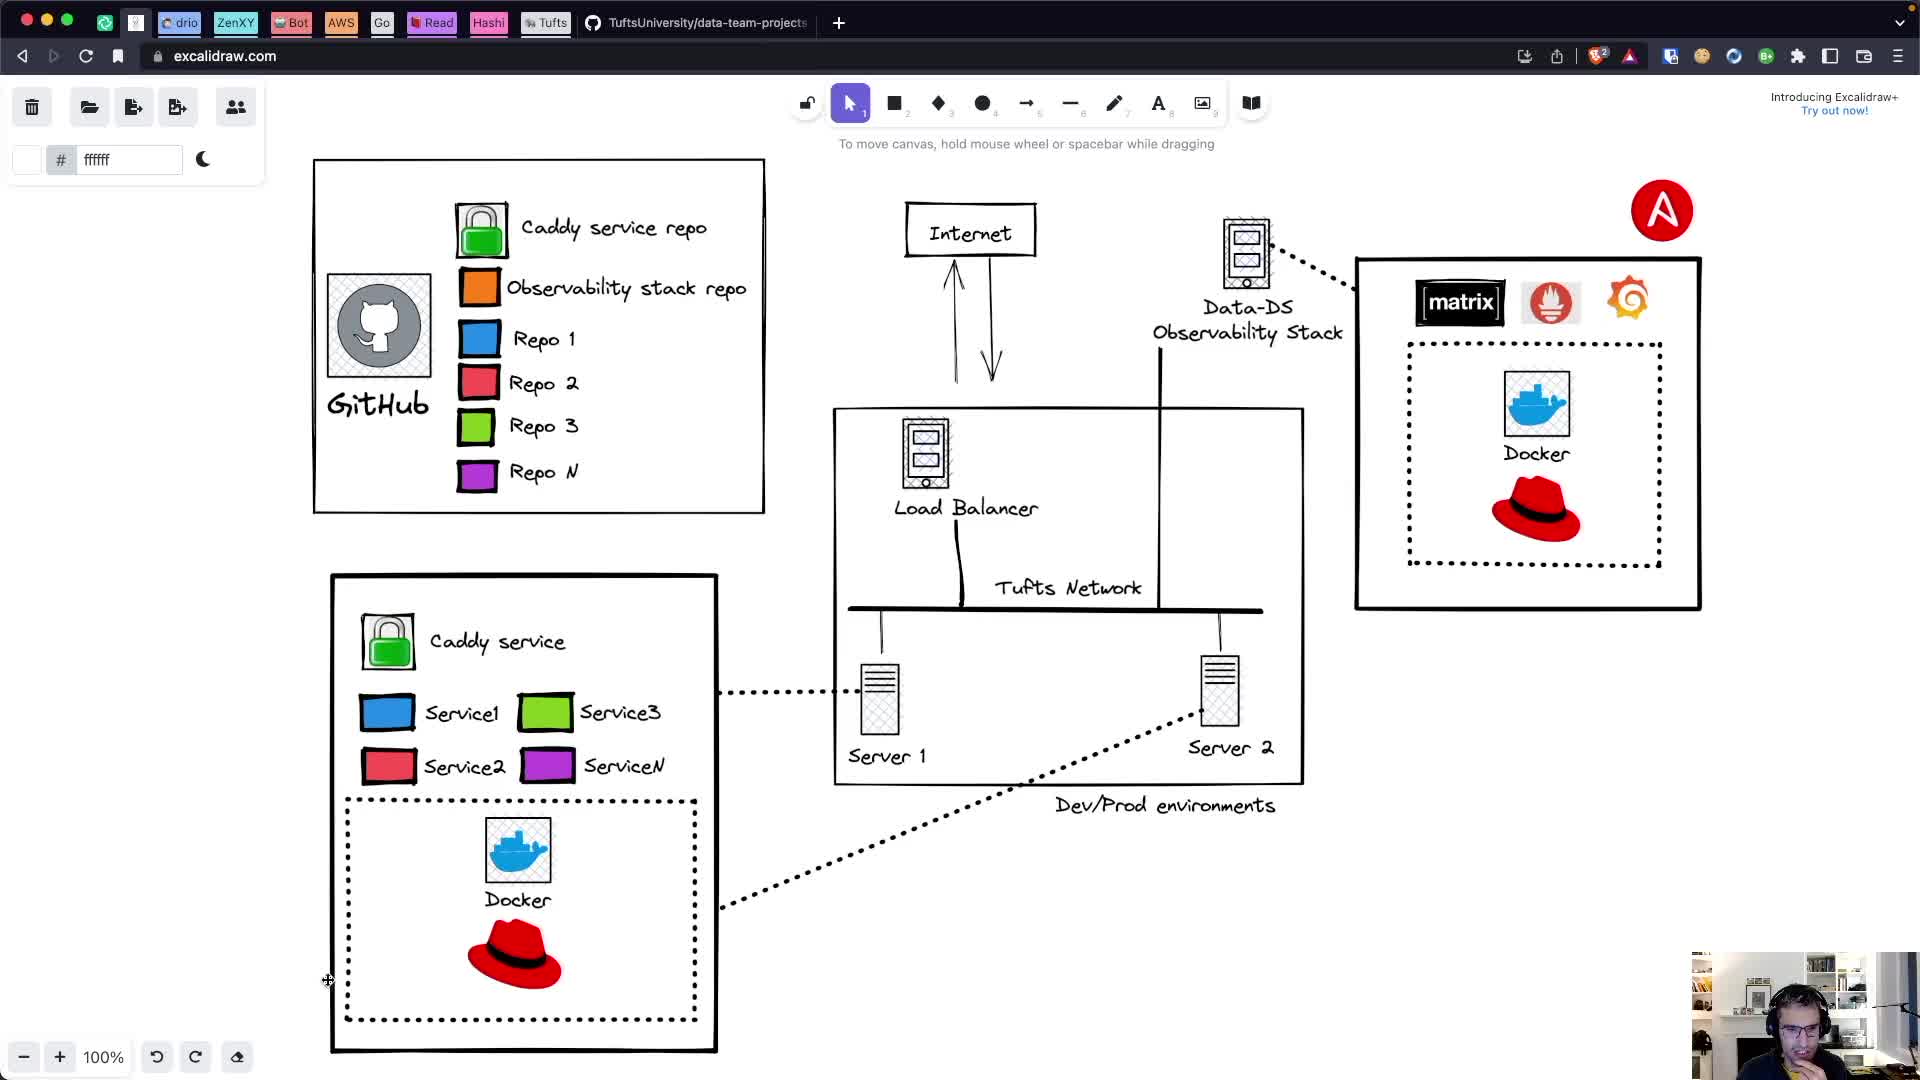Switch to the drio tab
Screen dimensions: 1920x1080
click(180, 22)
